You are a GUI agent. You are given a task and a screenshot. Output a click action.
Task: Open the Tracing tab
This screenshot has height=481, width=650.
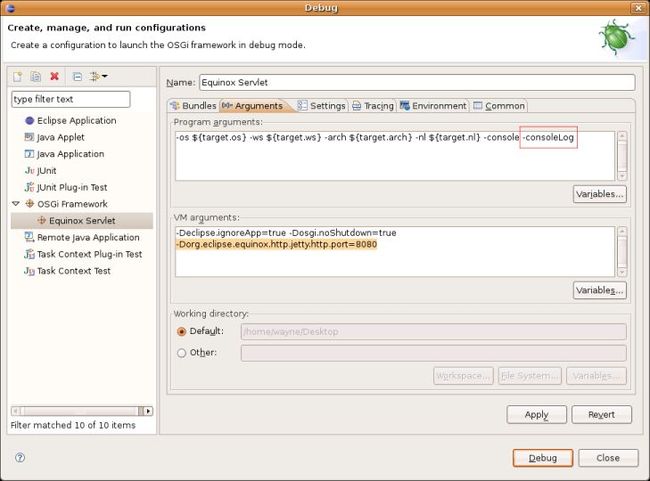pyautogui.click(x=373, y=106)
